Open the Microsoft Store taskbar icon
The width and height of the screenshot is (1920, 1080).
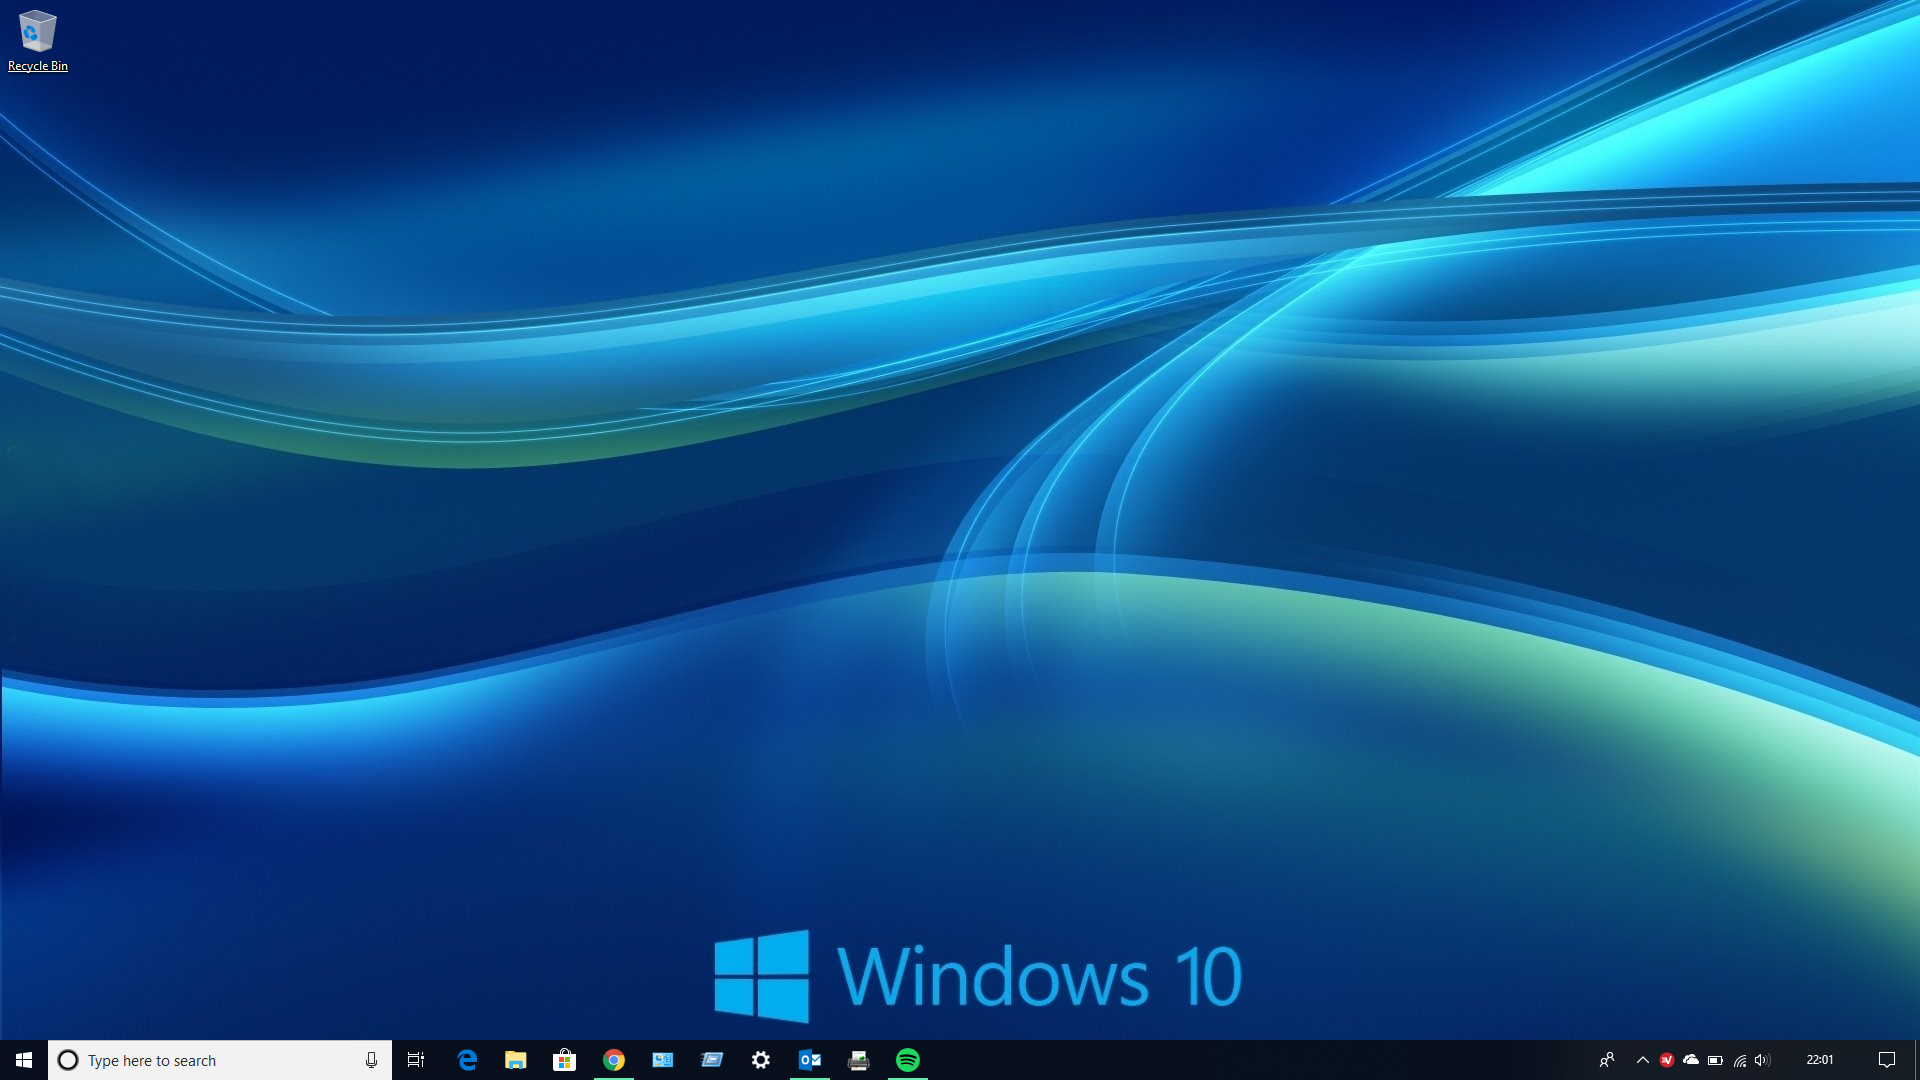(x=565, y=1060)
